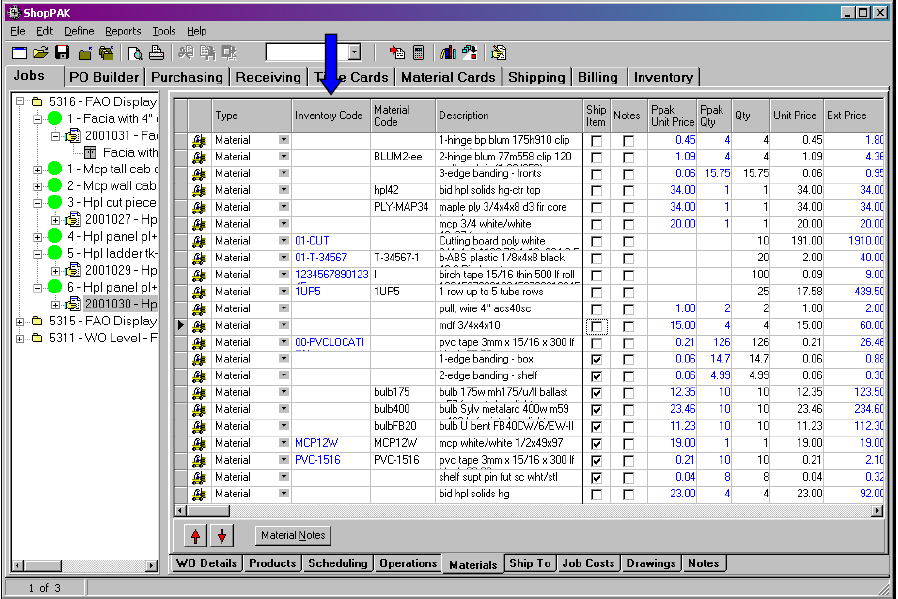Viewport: 898px width, 599px height.
Task: Open the Type dropdown in first material row
Action: pyautogui.click(x=283, y=140)
